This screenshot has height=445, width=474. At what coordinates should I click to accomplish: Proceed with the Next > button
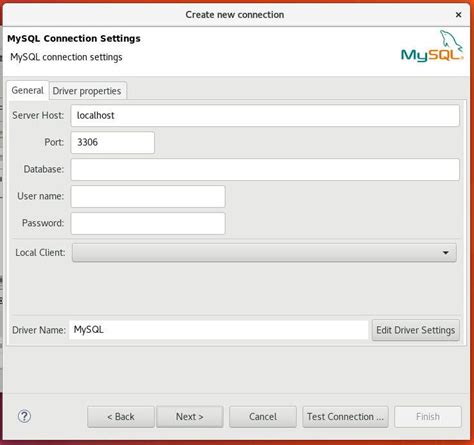coord(190,417)
